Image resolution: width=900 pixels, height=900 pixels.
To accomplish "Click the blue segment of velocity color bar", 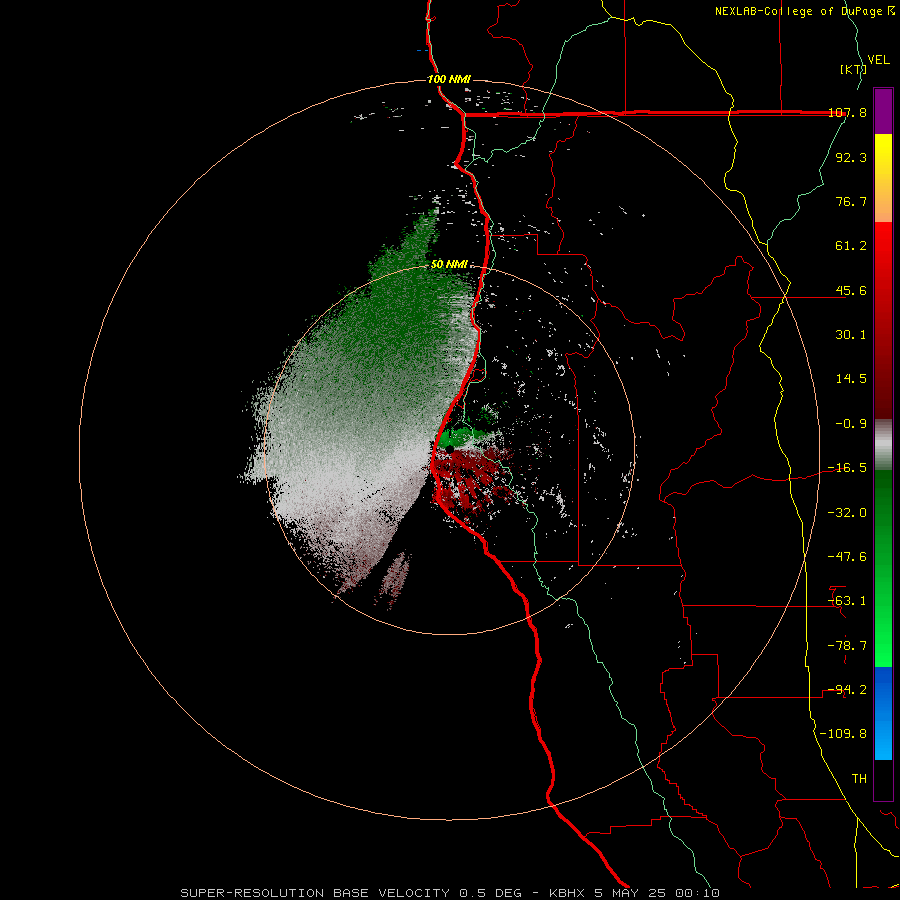I will point(883,713).
